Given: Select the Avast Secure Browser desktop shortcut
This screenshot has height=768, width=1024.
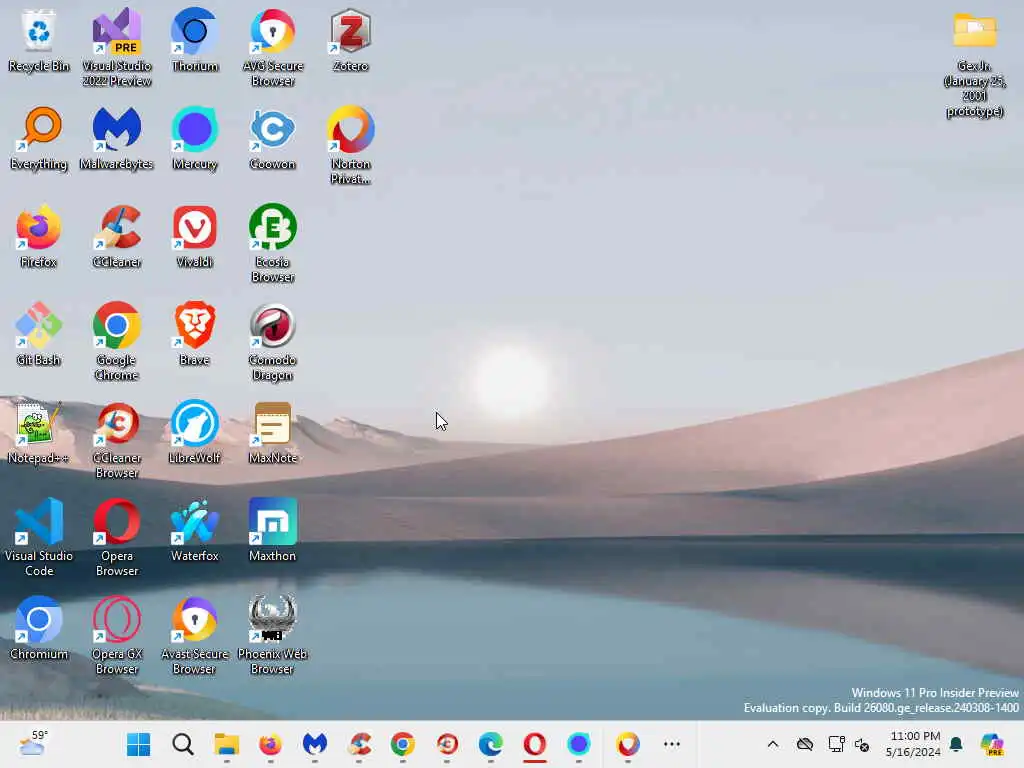Looking at the screenshot, I should tap(195, 635).
